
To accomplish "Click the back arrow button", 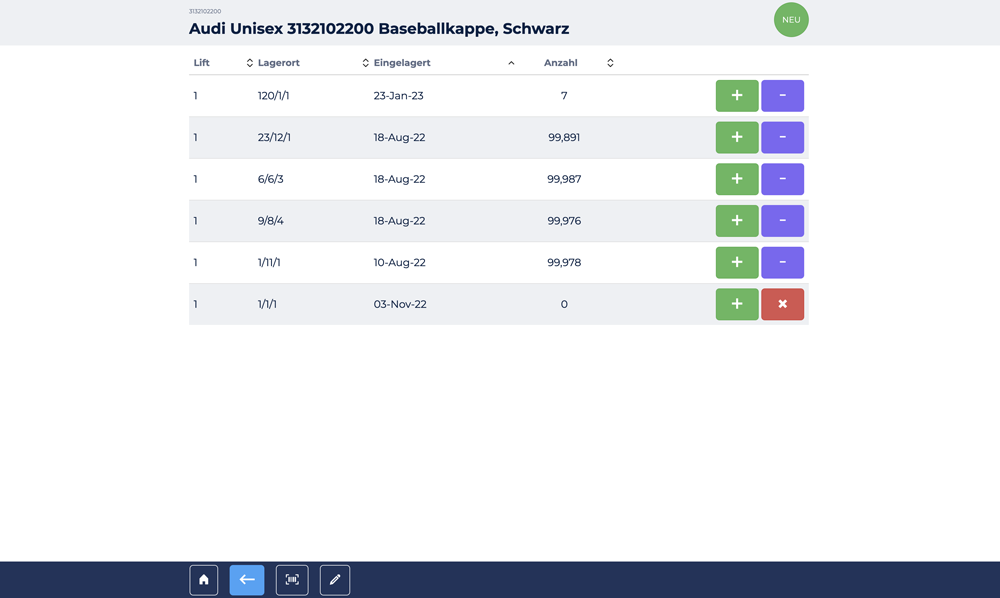I will tap(247, 580).
